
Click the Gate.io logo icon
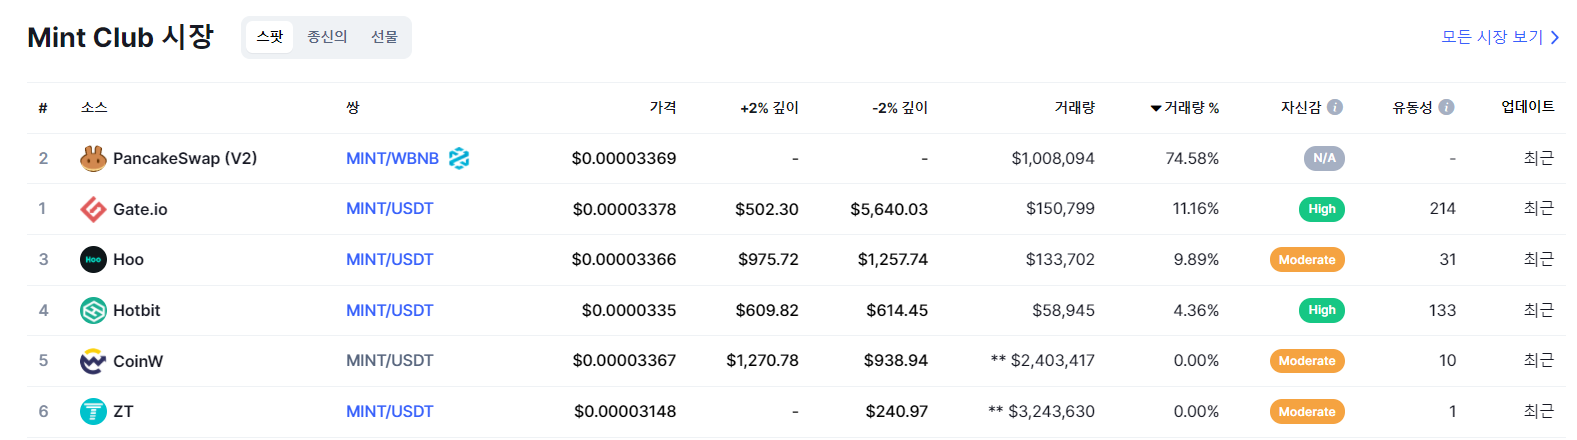tap(93, 209)
